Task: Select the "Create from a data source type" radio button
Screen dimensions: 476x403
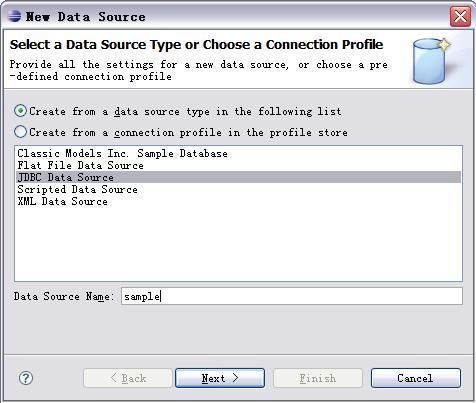Action: (21, 111)
